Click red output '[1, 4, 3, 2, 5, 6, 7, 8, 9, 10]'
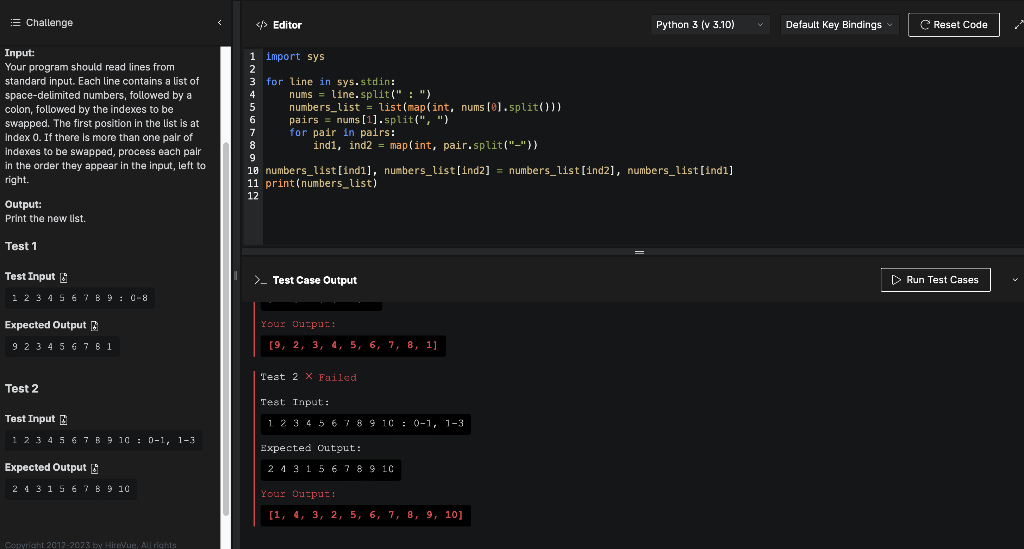 (365, 515)
